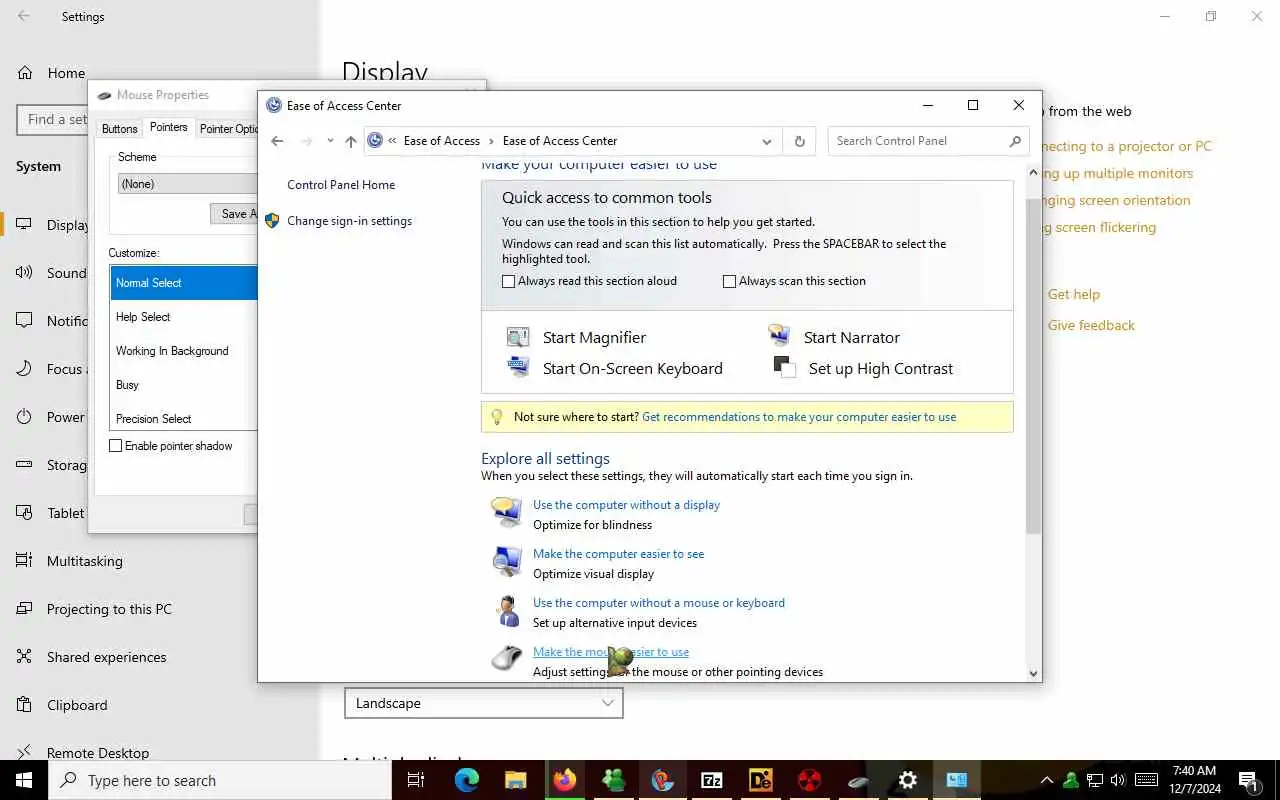Click the scrollbar down arrow in Ease of Access Center

(1034, 673)
